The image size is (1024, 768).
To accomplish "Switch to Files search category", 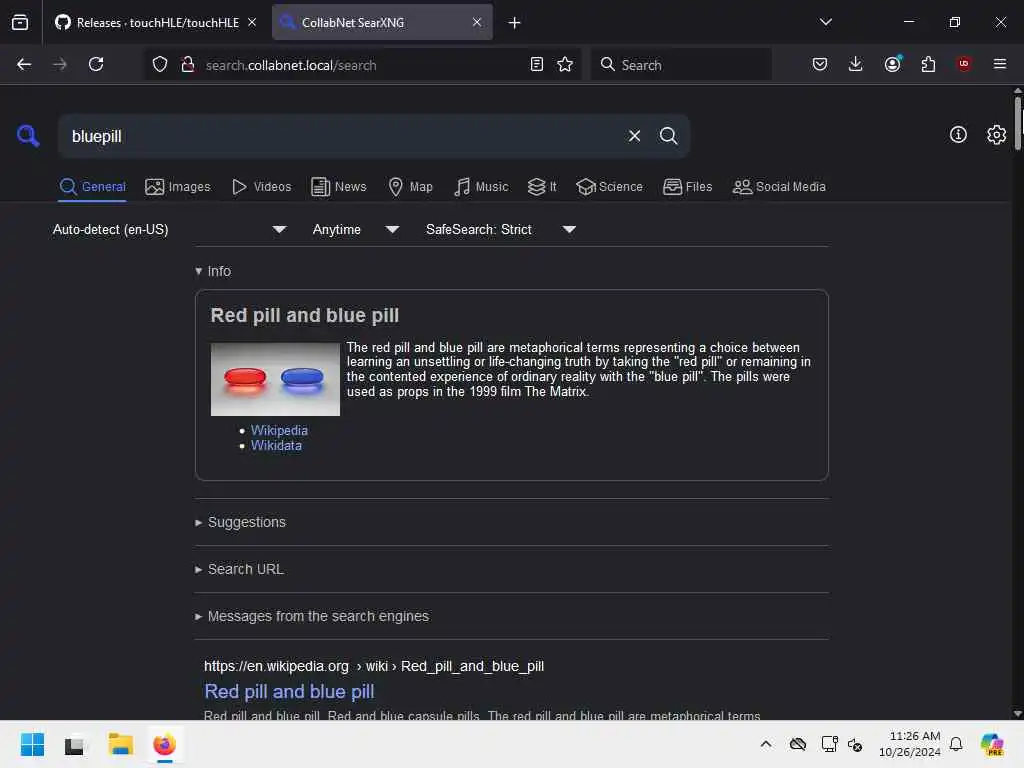I will pyautogui.click(x=688, y=187).
